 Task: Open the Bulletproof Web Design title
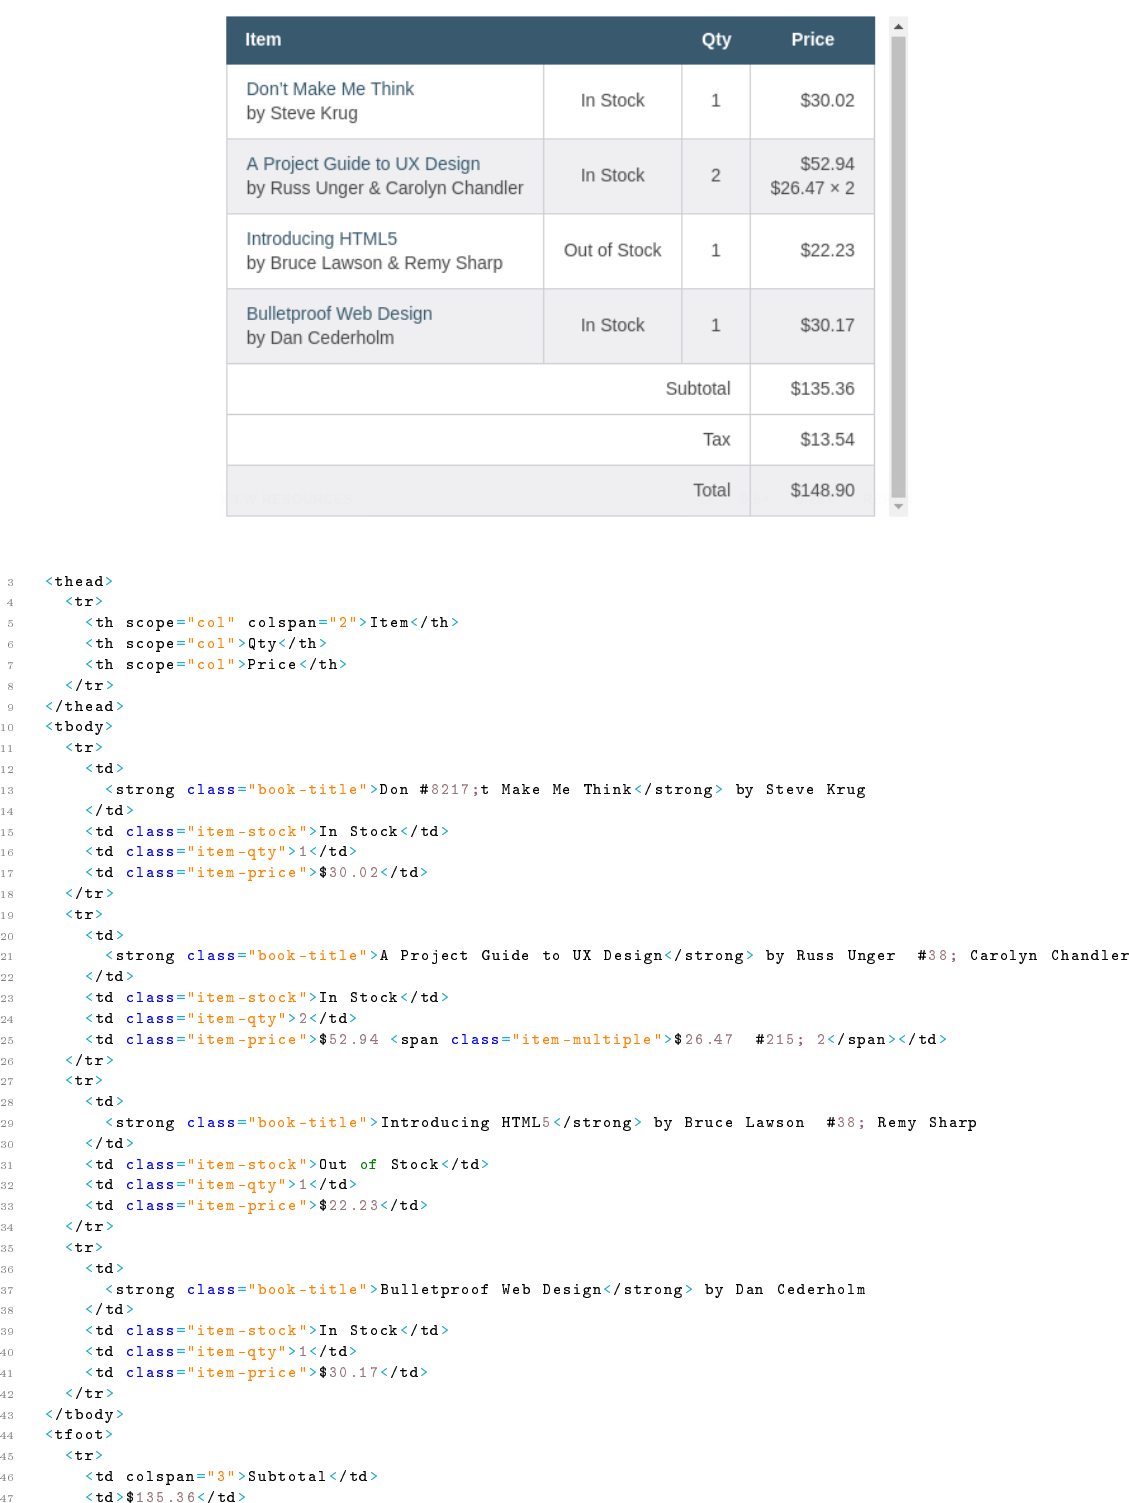click(x=339, y=314)
